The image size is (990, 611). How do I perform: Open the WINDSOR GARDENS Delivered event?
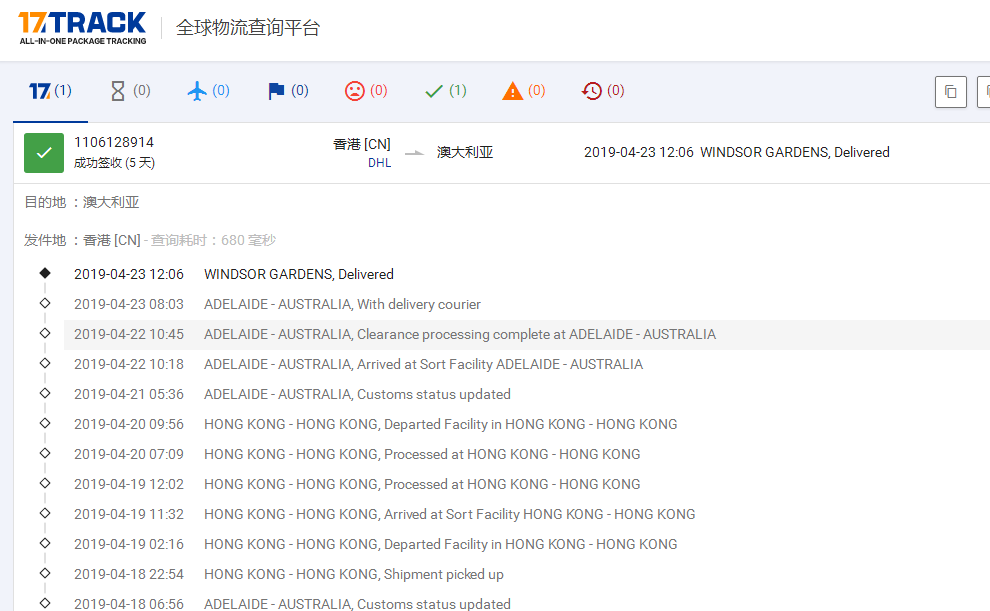(x=299, y=273)
